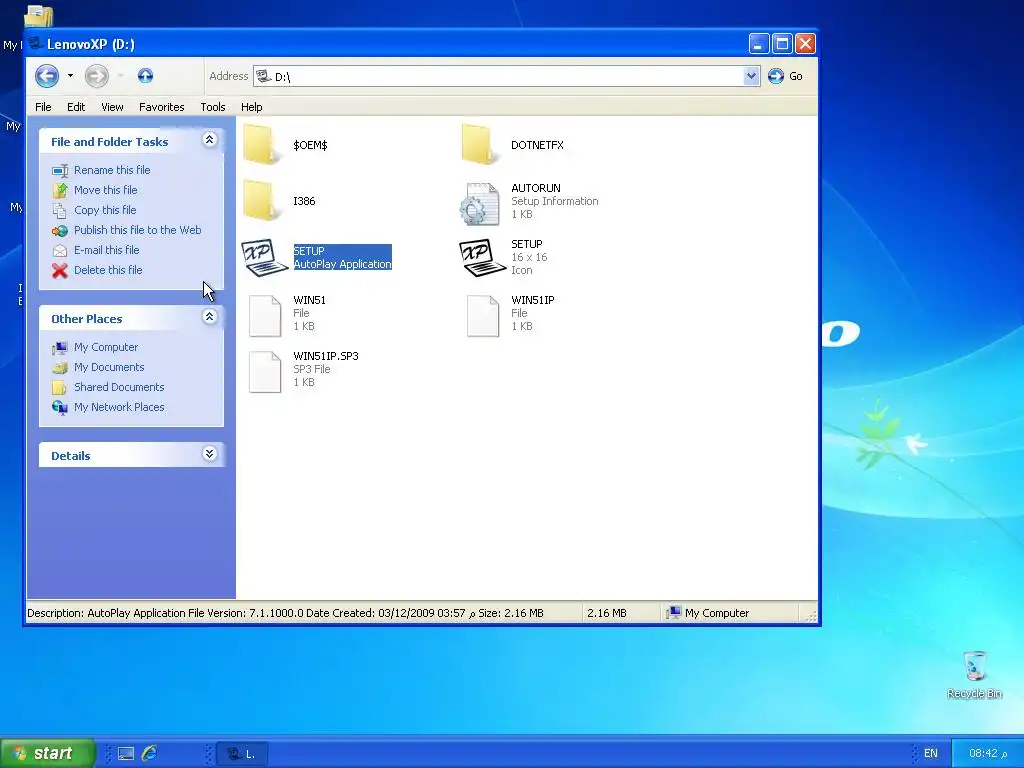Viewport: 1024px width, 768px height.
Task: Open My Documents from Other Places
Action: pos(109,367)
